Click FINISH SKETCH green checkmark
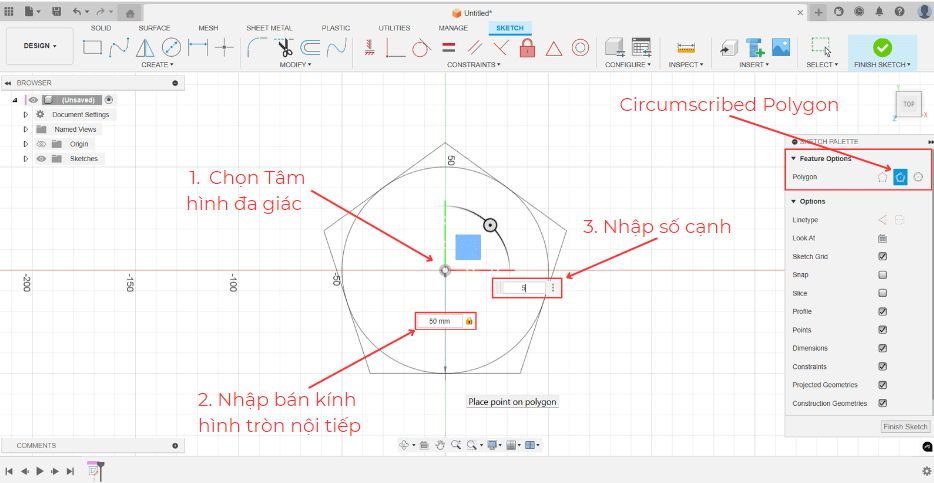This screenshot has width=934, height=483. click(x=881, y=47)
